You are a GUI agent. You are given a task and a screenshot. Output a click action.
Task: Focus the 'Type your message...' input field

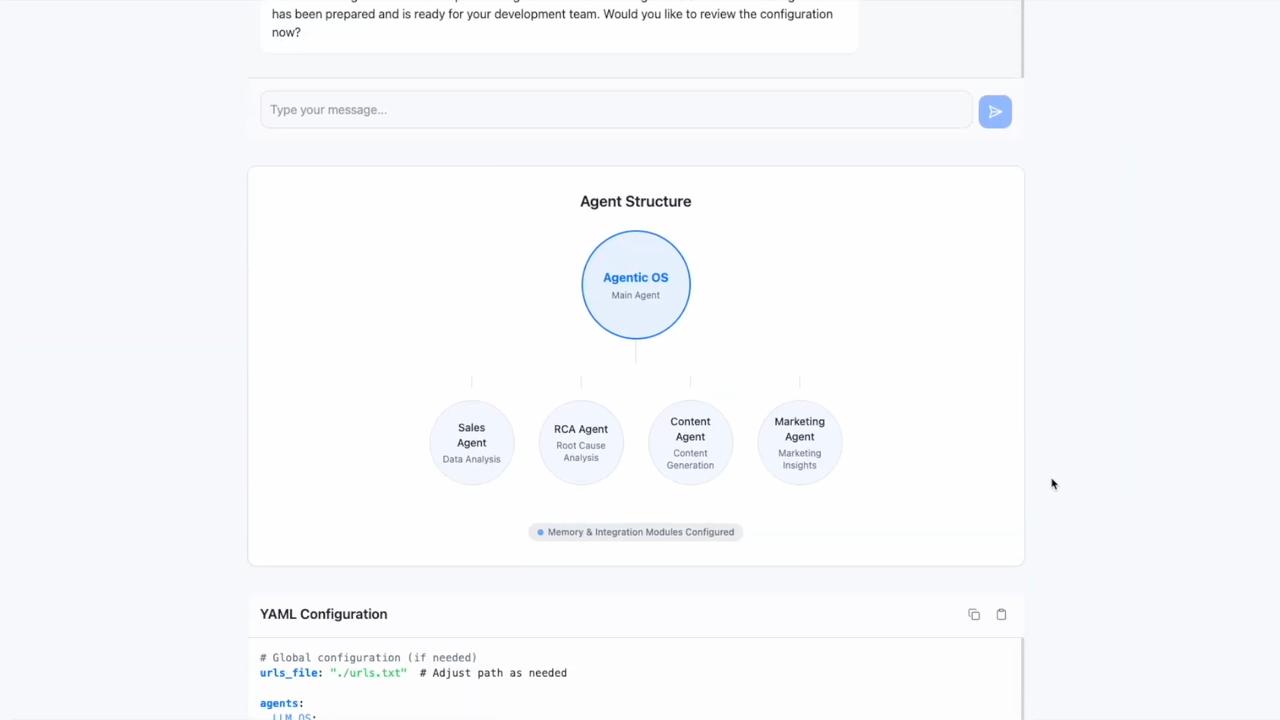[x=615, y=110]
